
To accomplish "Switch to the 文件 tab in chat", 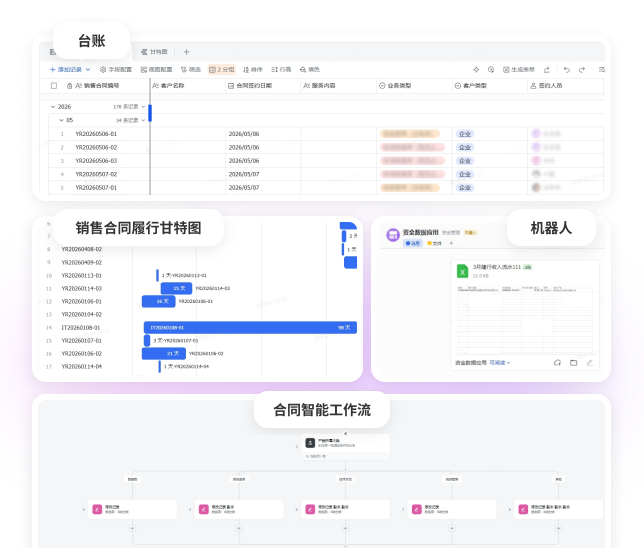I will tap(434, 244).
